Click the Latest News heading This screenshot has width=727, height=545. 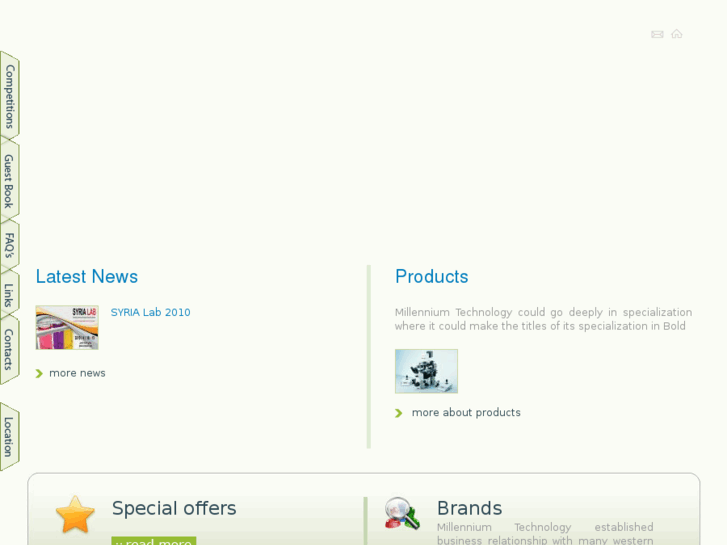point(87,276)
